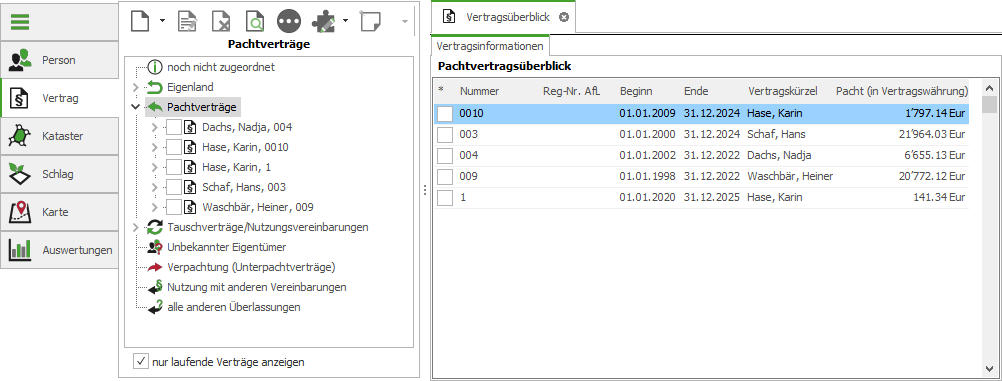Click the Eigenland return arrow icon
The image size is (1002, 381).
click(155, 87)
